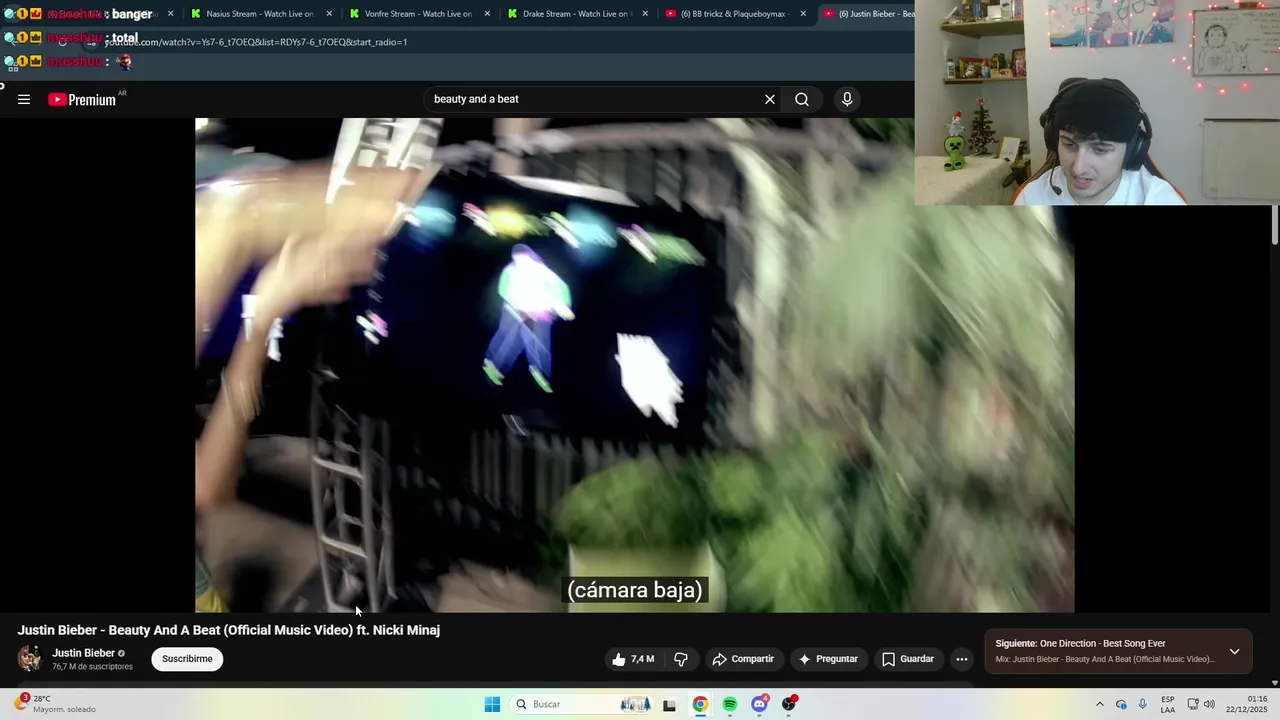Open Google Chrome from taskbar
Image resolution: width=1280 pixels, height=720 pixels.
click(700, 704)
